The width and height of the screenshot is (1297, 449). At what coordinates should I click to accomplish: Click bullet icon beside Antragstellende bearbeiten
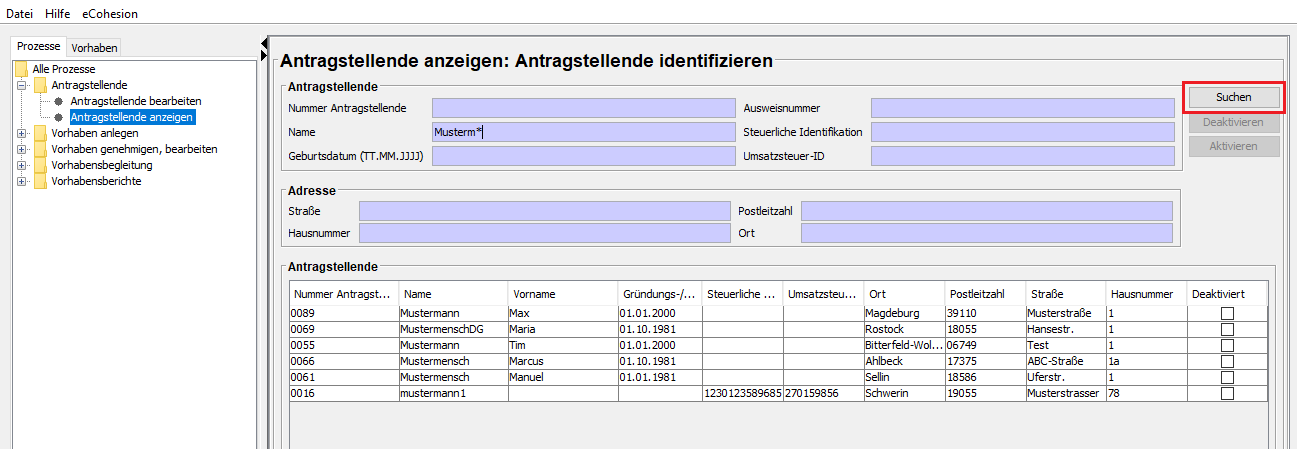[x=58, y=101]
